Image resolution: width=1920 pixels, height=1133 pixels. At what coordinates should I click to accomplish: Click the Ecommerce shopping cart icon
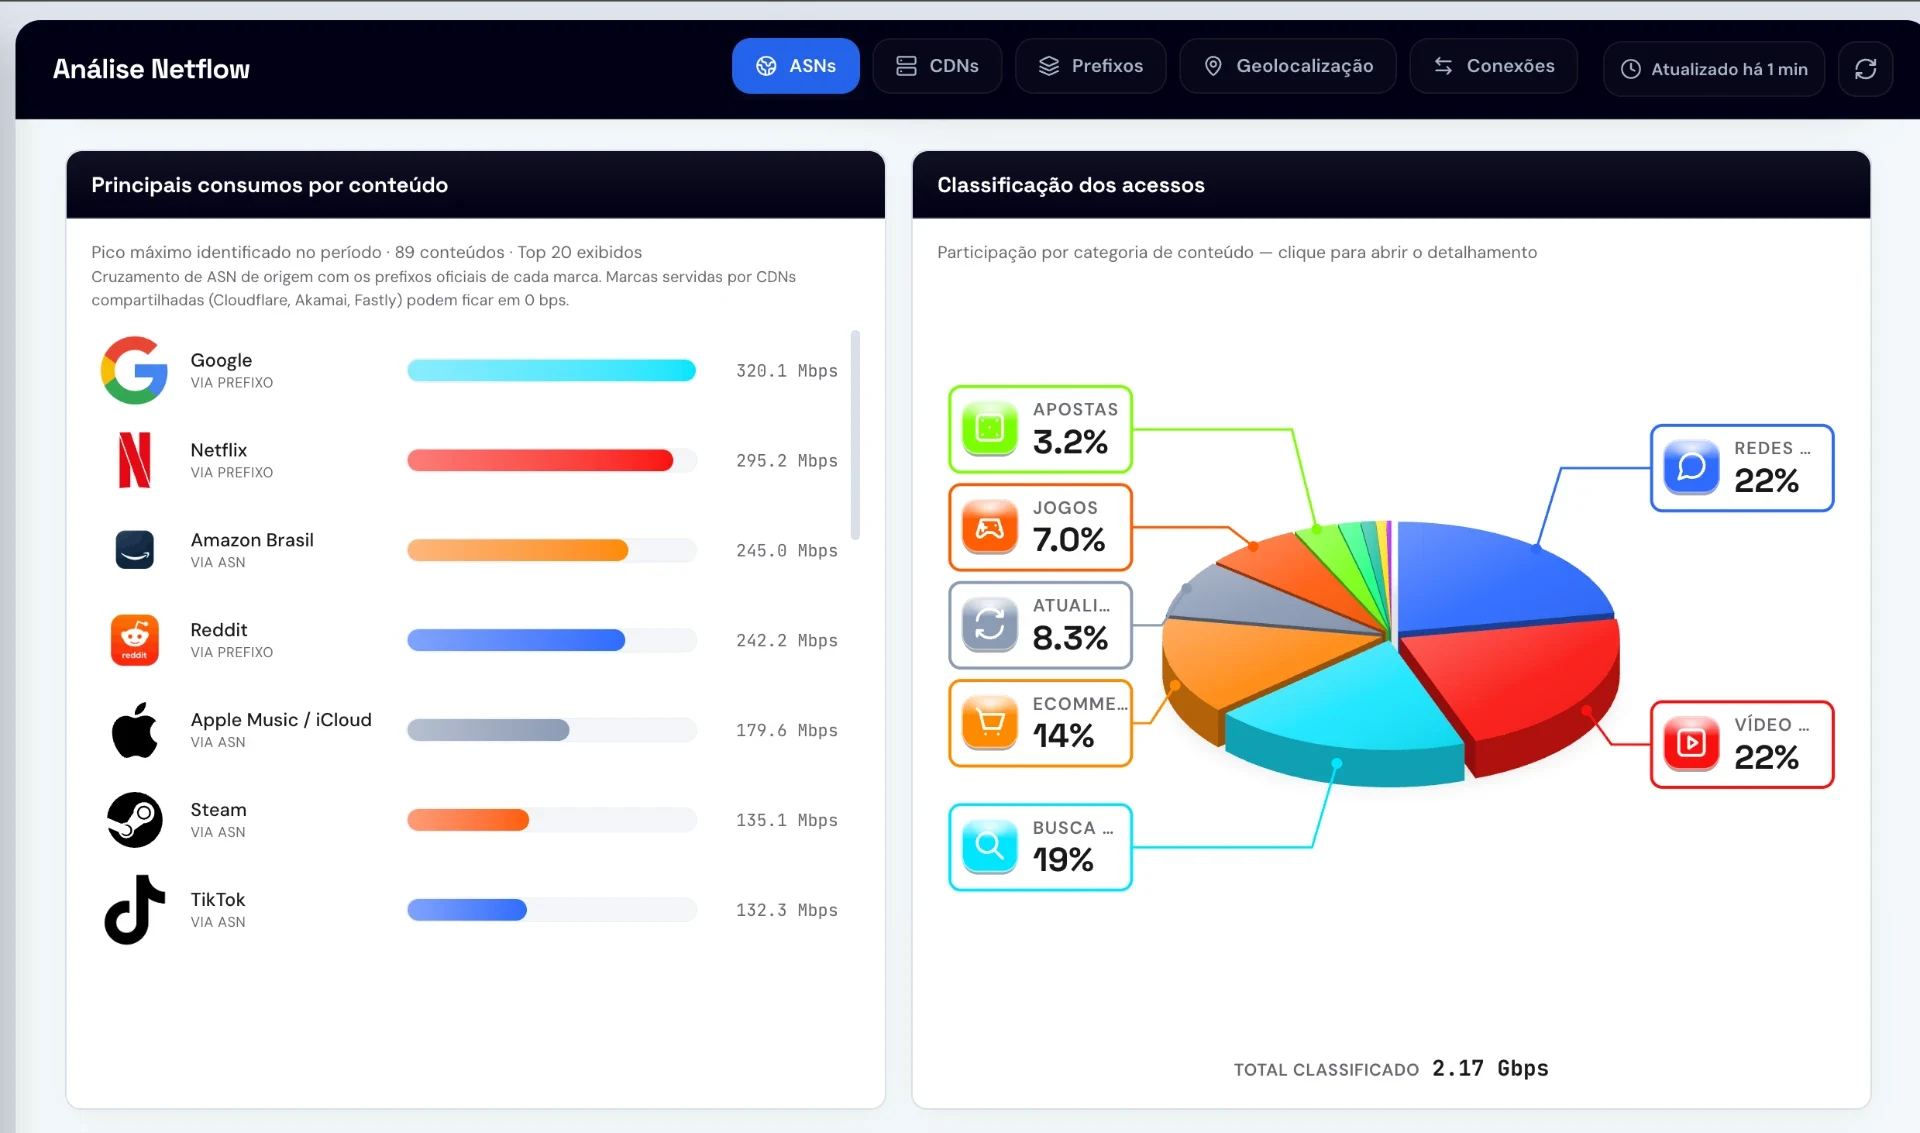(x=989, y=723)
